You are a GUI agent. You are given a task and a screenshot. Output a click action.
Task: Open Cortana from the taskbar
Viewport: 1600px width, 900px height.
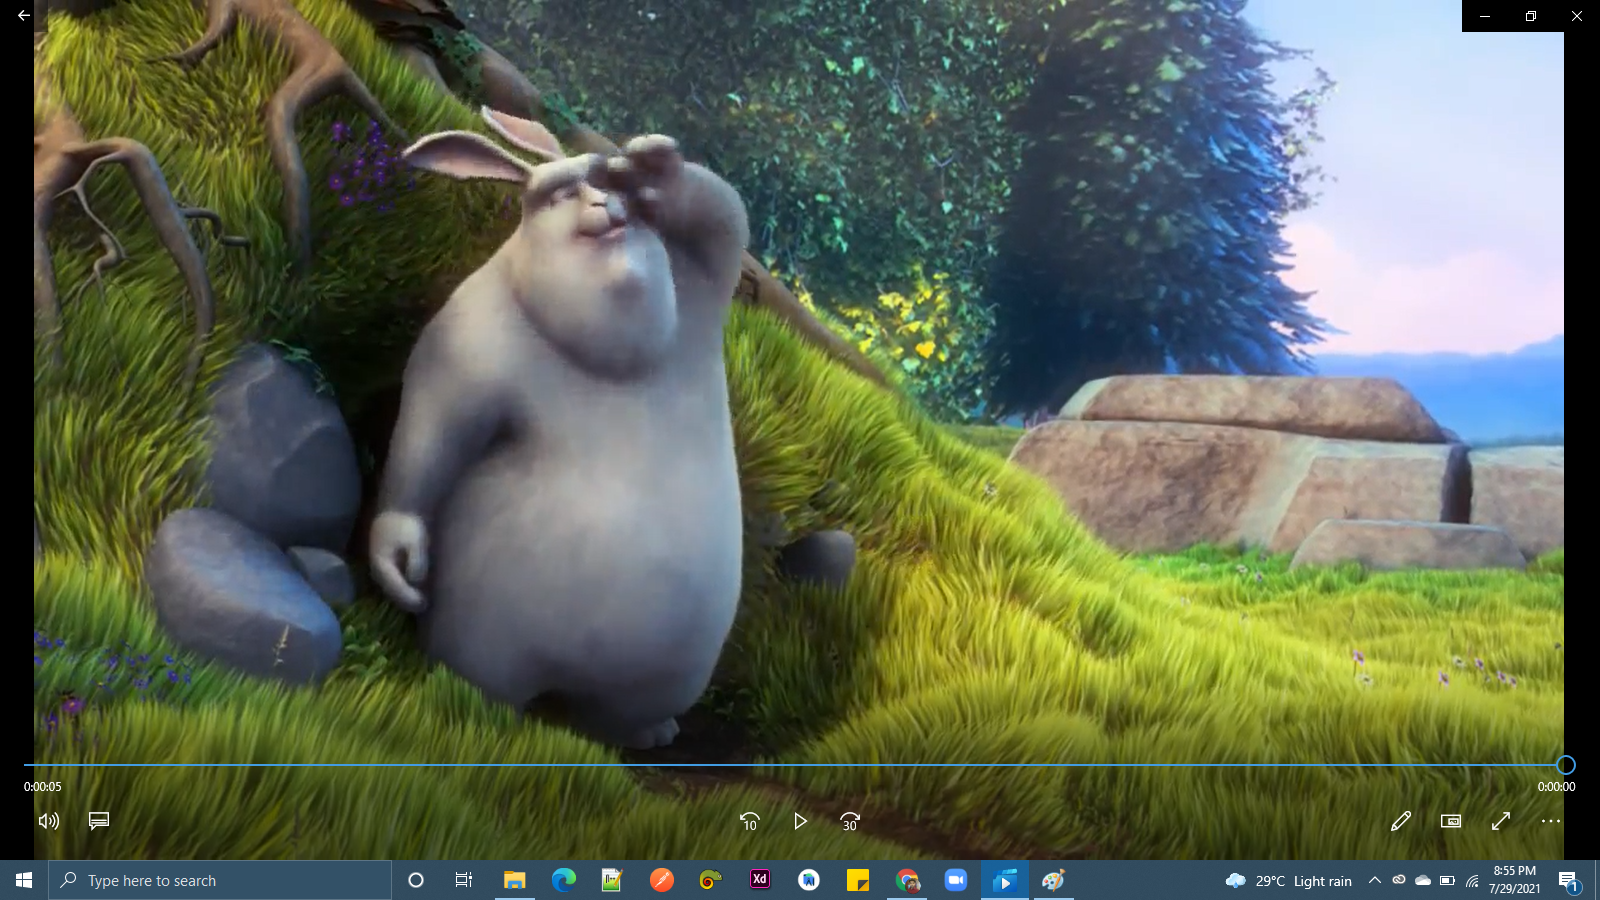[416, 880]
